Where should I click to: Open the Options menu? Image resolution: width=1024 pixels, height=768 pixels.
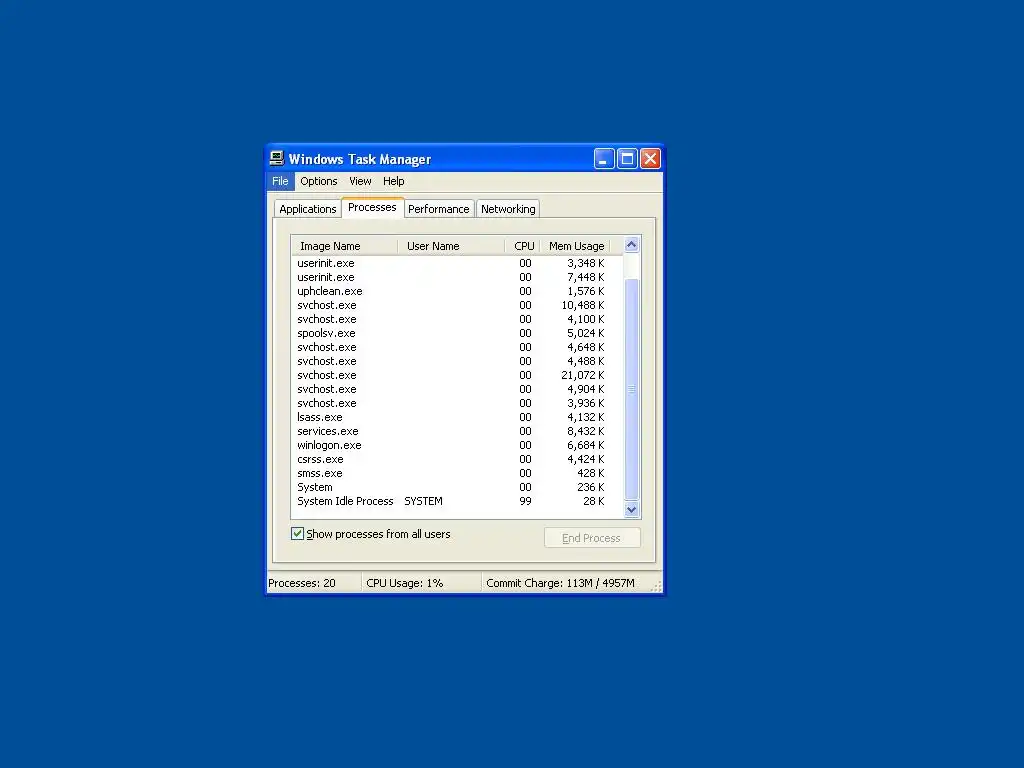(319, 182)
